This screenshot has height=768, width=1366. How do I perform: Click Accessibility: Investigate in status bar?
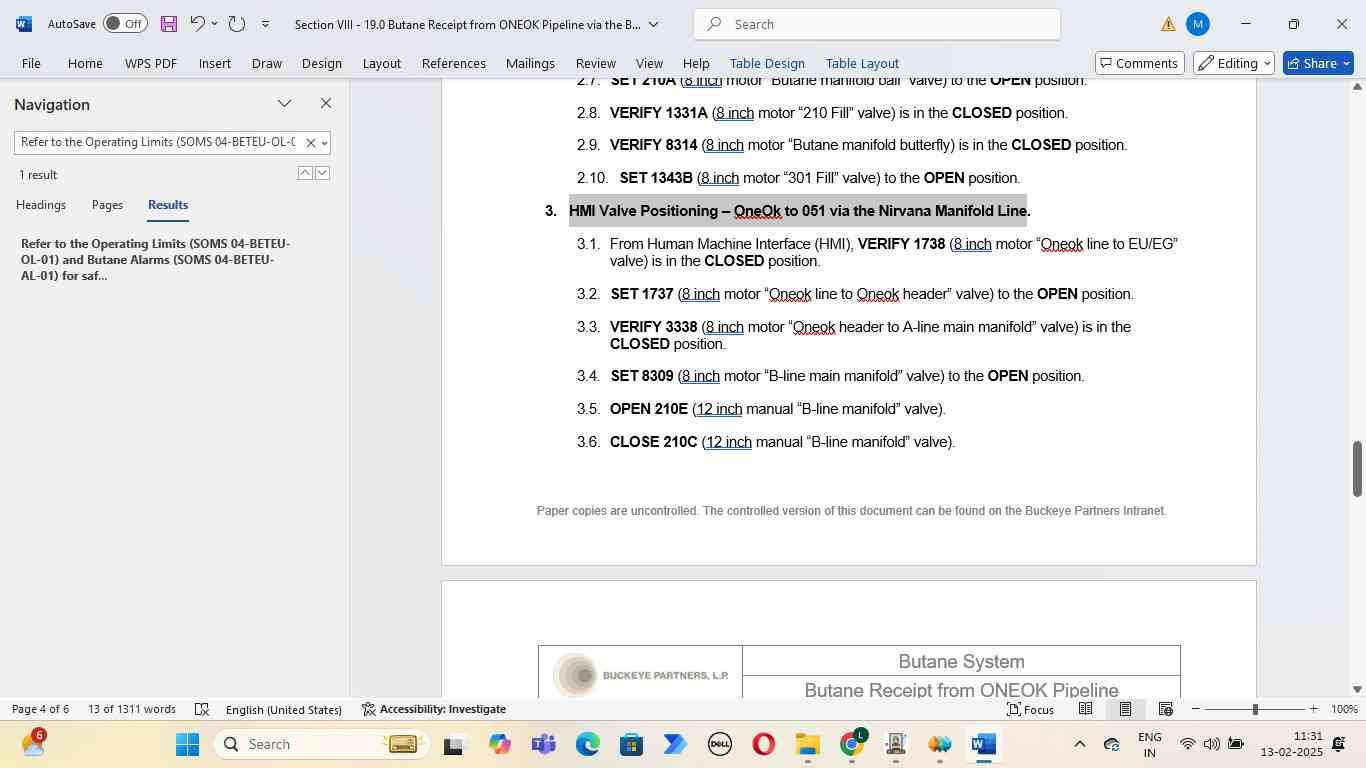coord(434,709)
